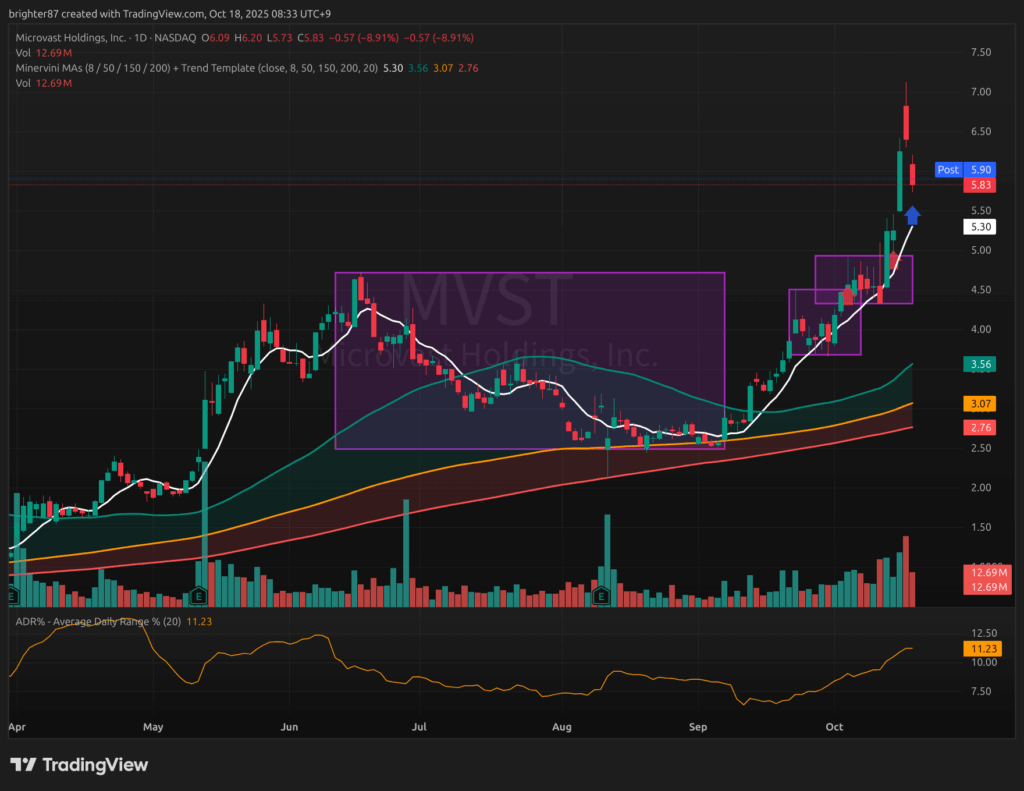Open the earnings 'E' marker in August

click(x=602, y=596)
